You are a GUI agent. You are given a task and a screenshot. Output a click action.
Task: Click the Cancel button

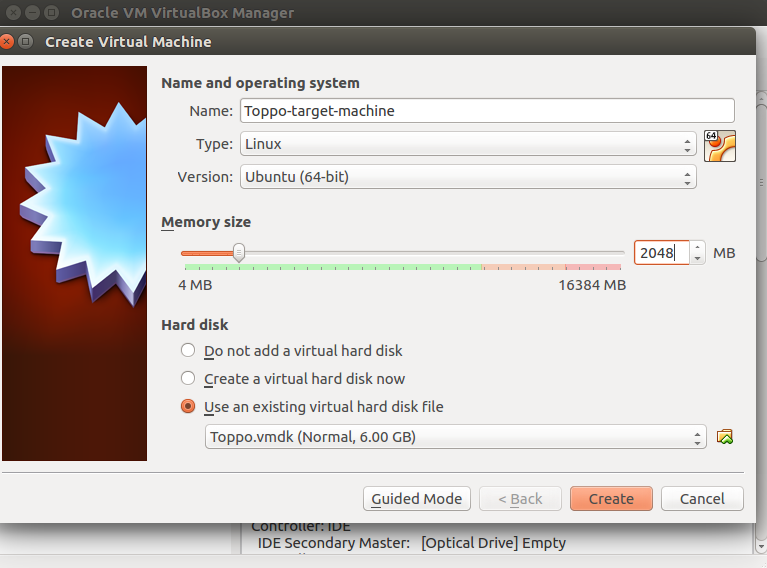[702, 499]
